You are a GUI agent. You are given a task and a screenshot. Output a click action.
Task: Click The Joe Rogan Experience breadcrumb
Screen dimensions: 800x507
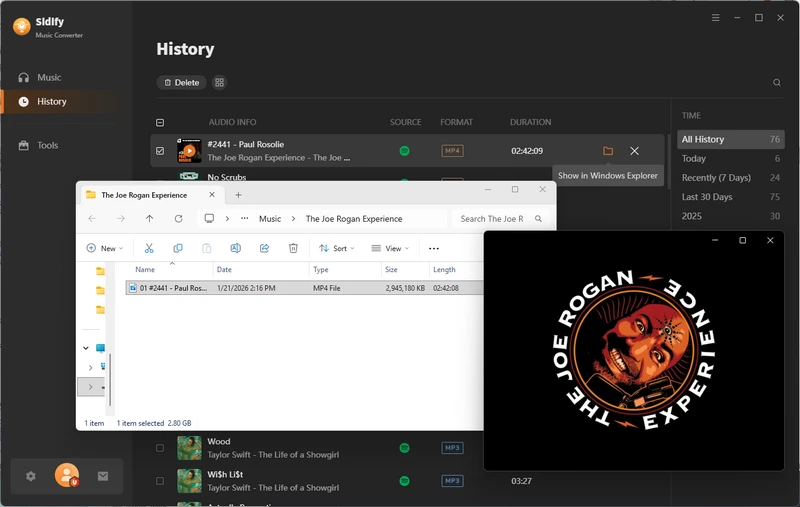click(x=354, y=219)
